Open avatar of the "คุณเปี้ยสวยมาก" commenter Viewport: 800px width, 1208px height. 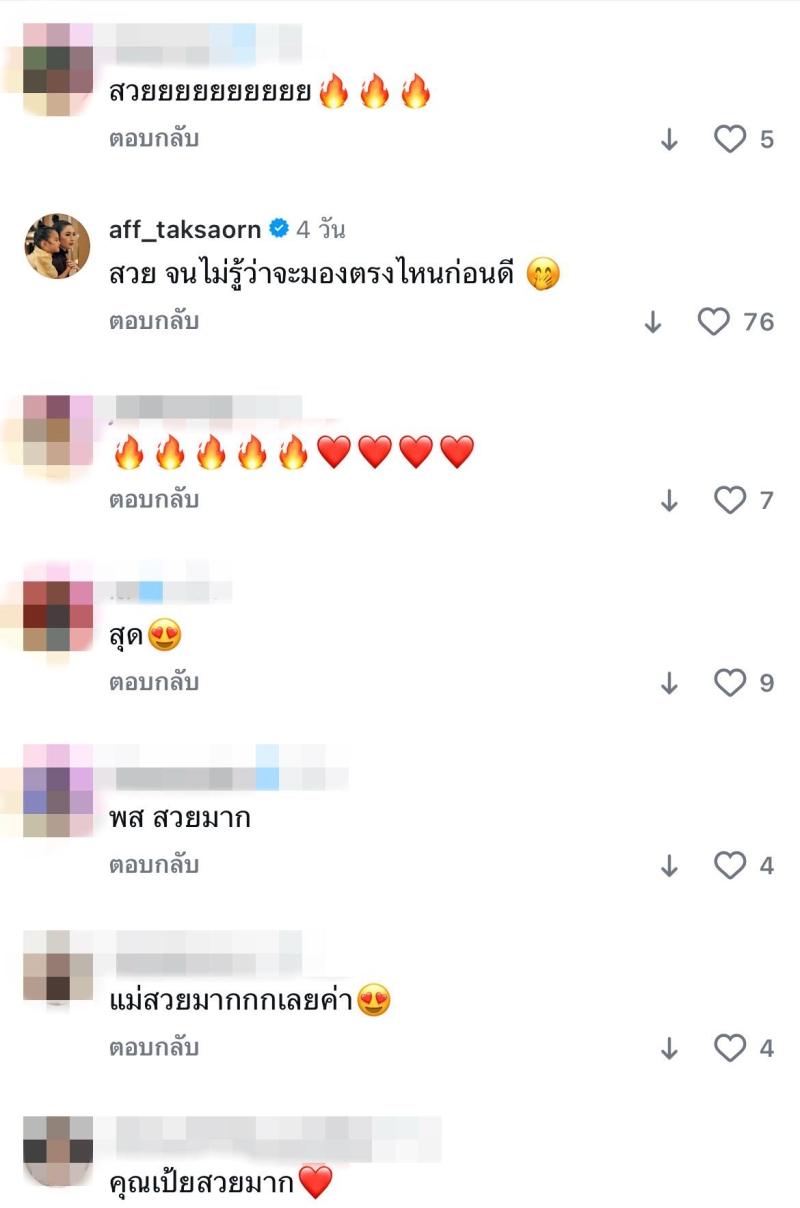(57, 1150)
